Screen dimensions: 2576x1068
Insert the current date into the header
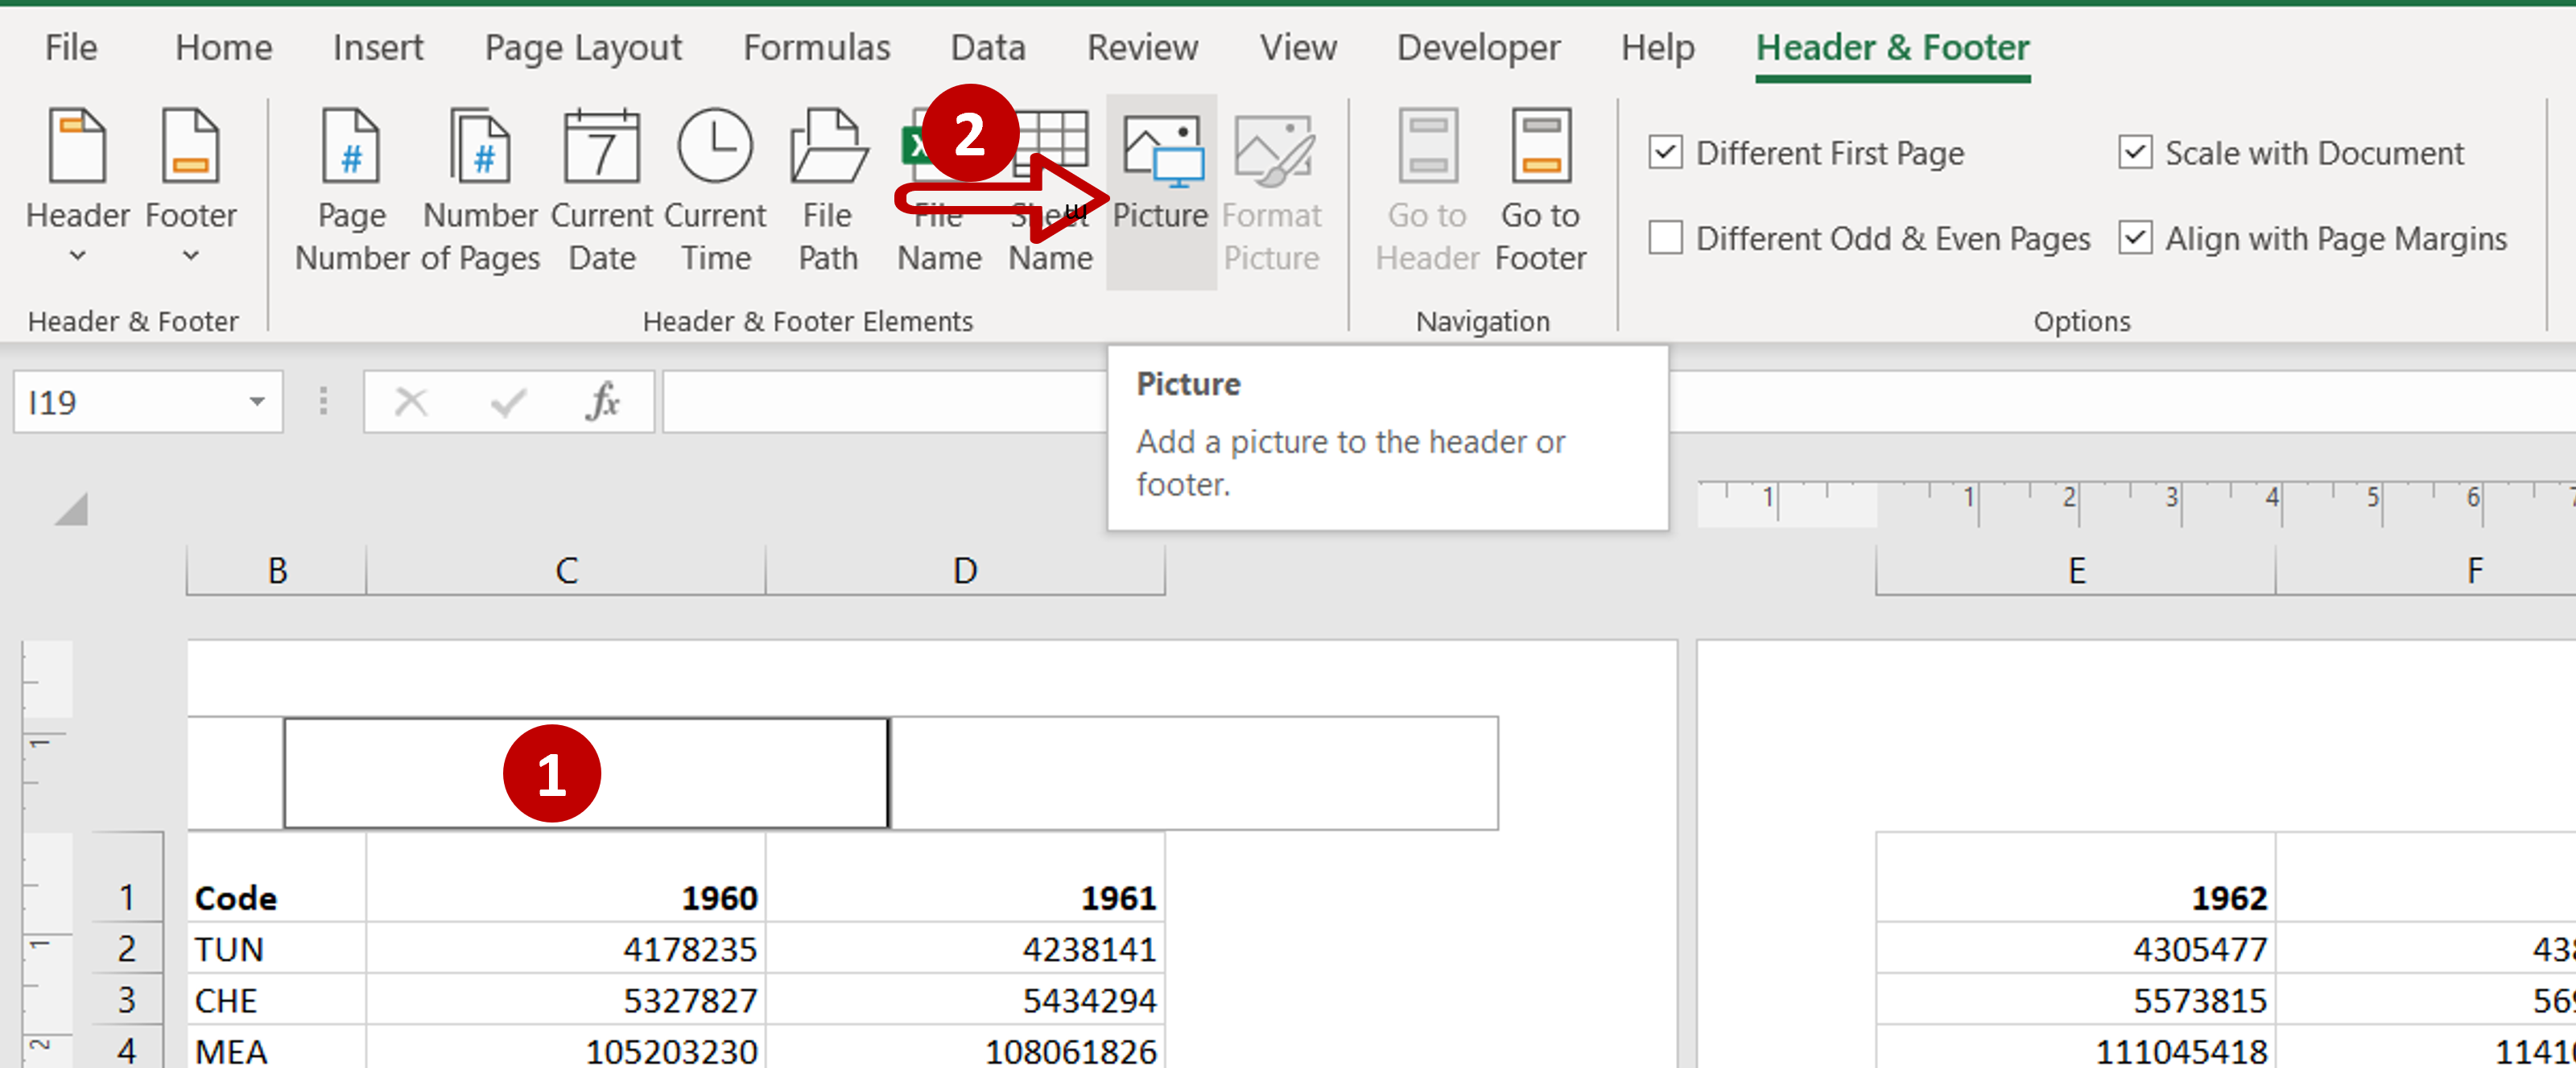coord(601,185)
